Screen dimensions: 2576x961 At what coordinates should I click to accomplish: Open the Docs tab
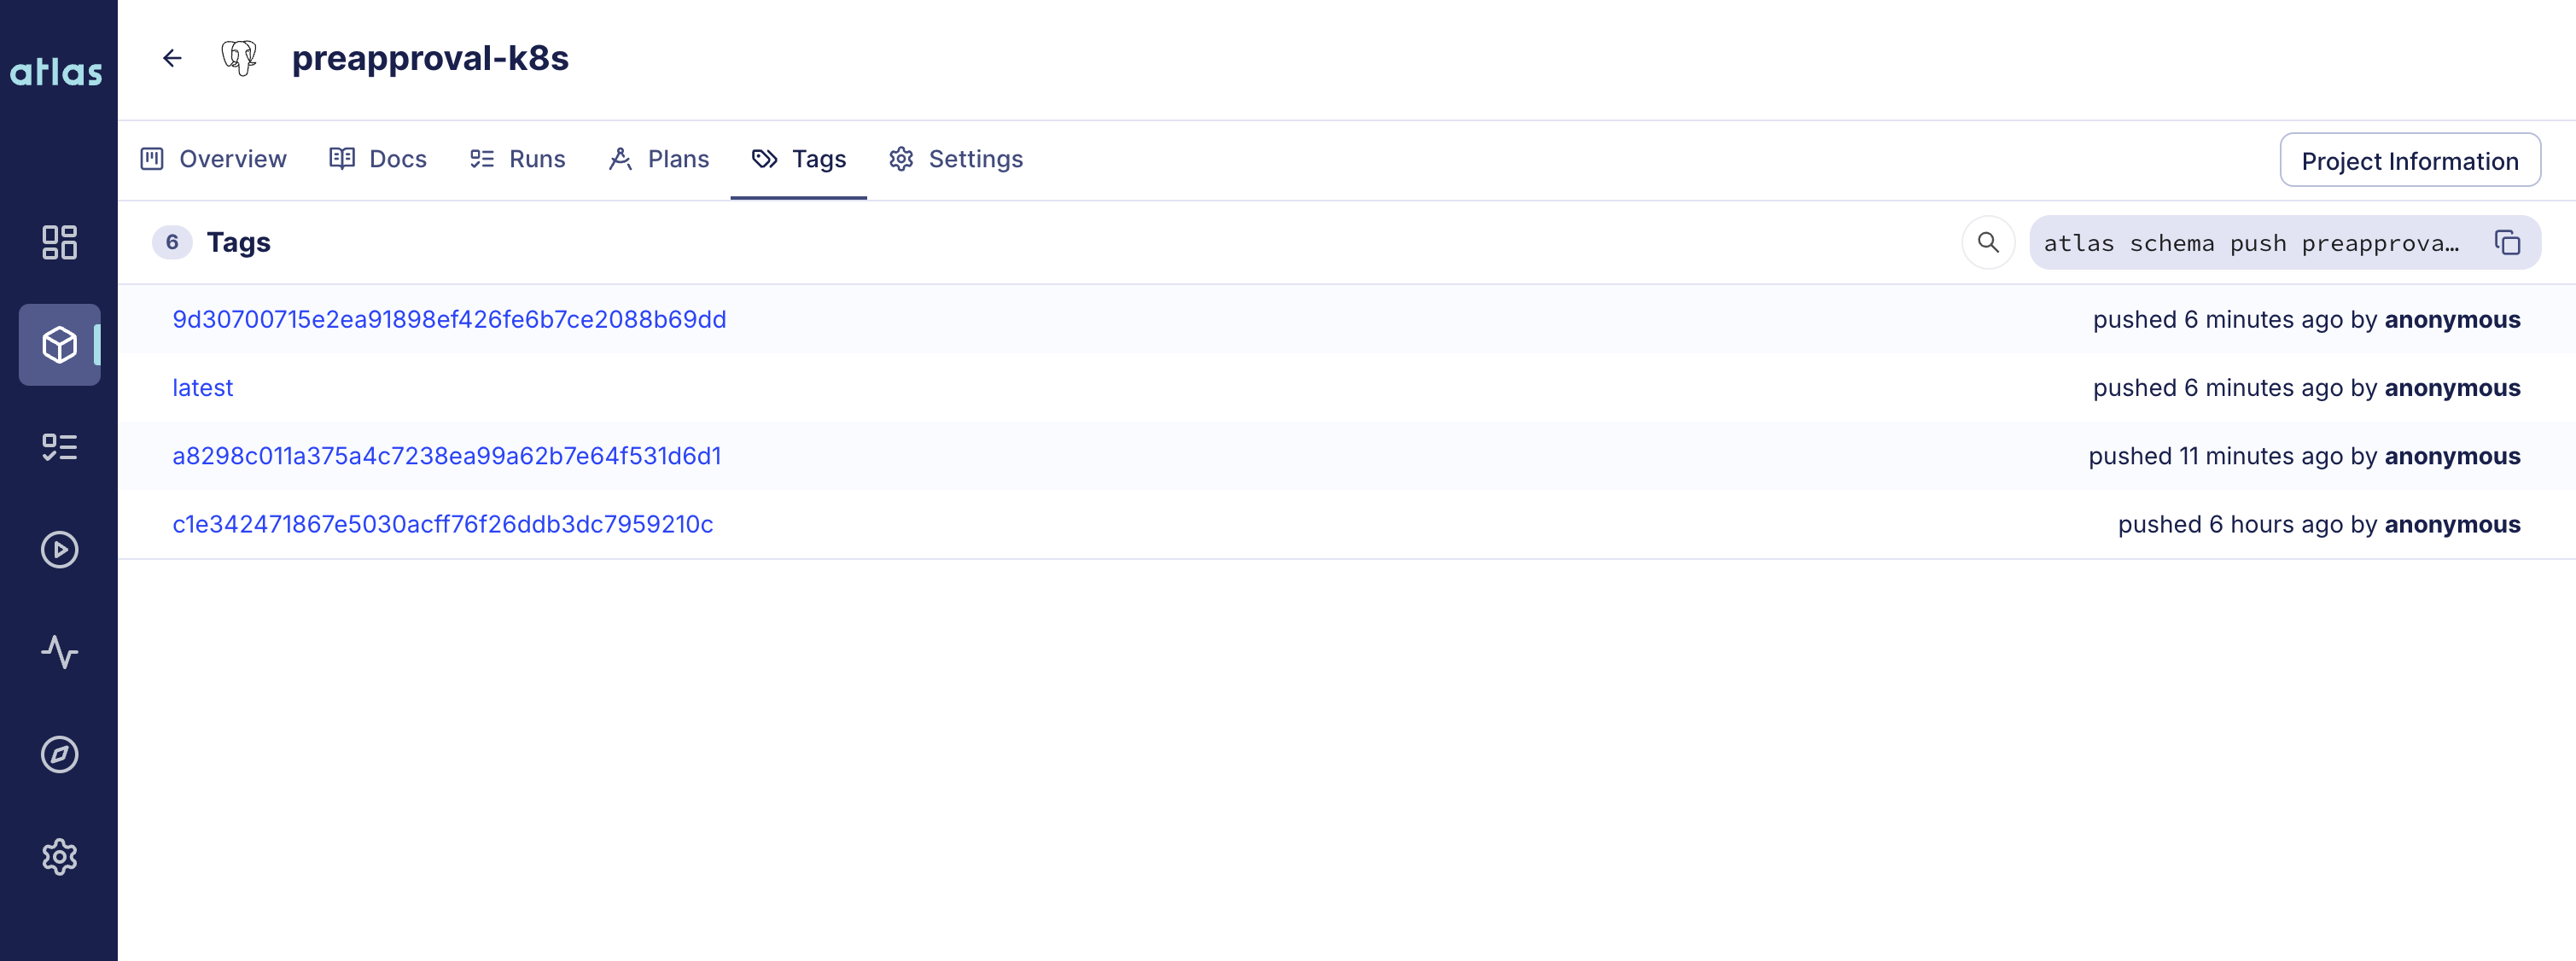[x=378, y=159]
